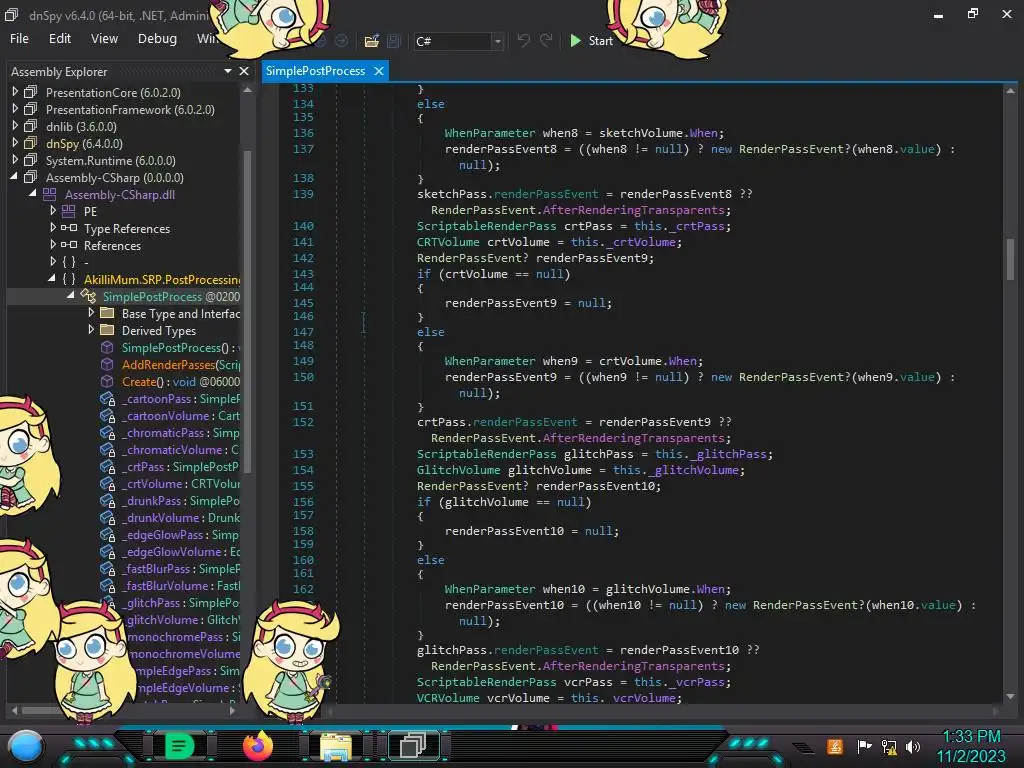
Task: Select the _edgeGlowPass field icon
Action: point(108,535)
